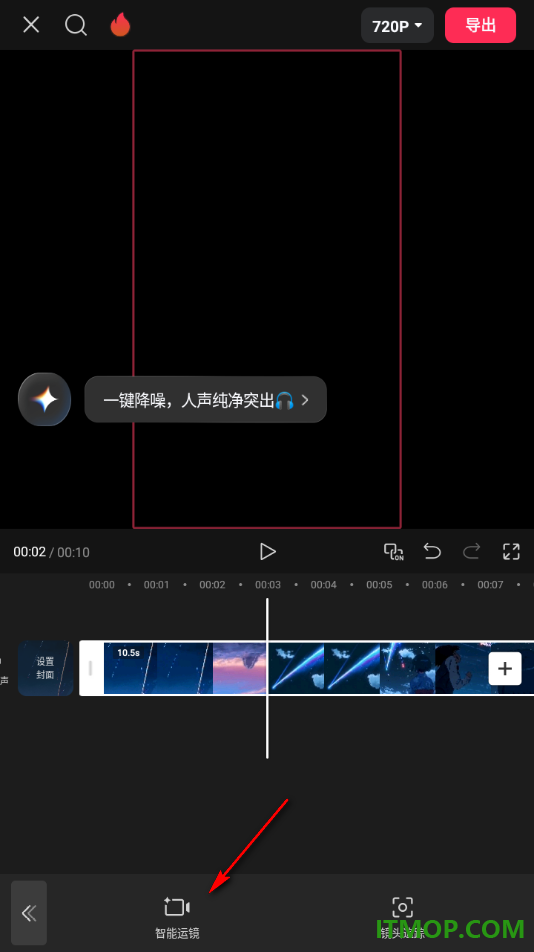Viewport: 534px width, 952px height.
Task: Tap the flame trending icon
Action: click(x=120, y=25)
